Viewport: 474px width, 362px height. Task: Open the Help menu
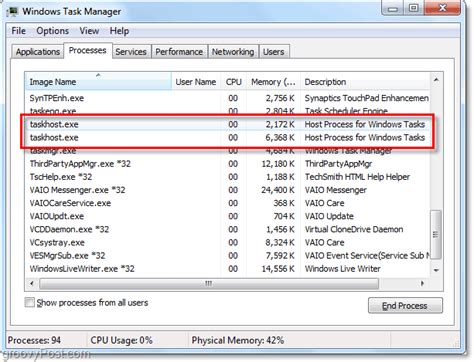(x=119, y=31)
